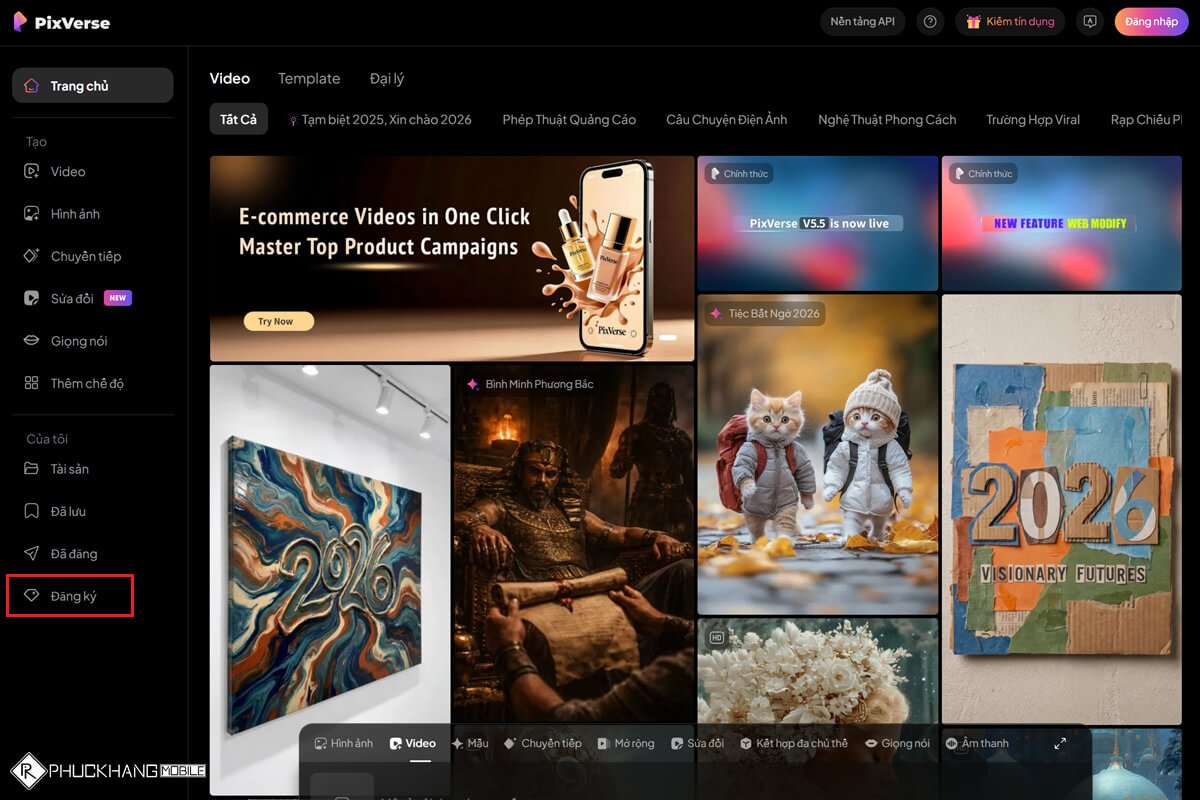The height and width of the screenshot is (800, 1200).
Task: Click the Kiếm tín dụng button
Action: click(x=1010, y=21)
